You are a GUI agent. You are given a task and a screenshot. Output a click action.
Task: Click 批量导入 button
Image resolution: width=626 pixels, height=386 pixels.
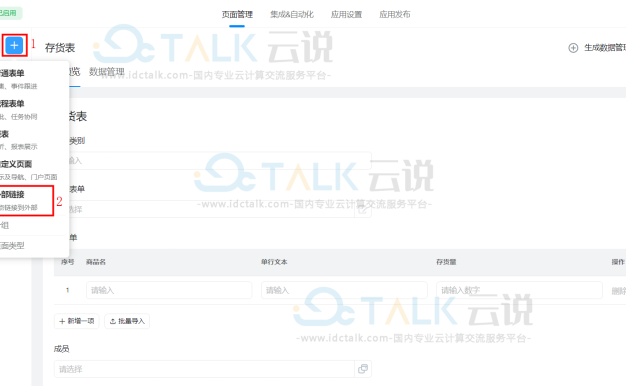[x=127, y=321]
